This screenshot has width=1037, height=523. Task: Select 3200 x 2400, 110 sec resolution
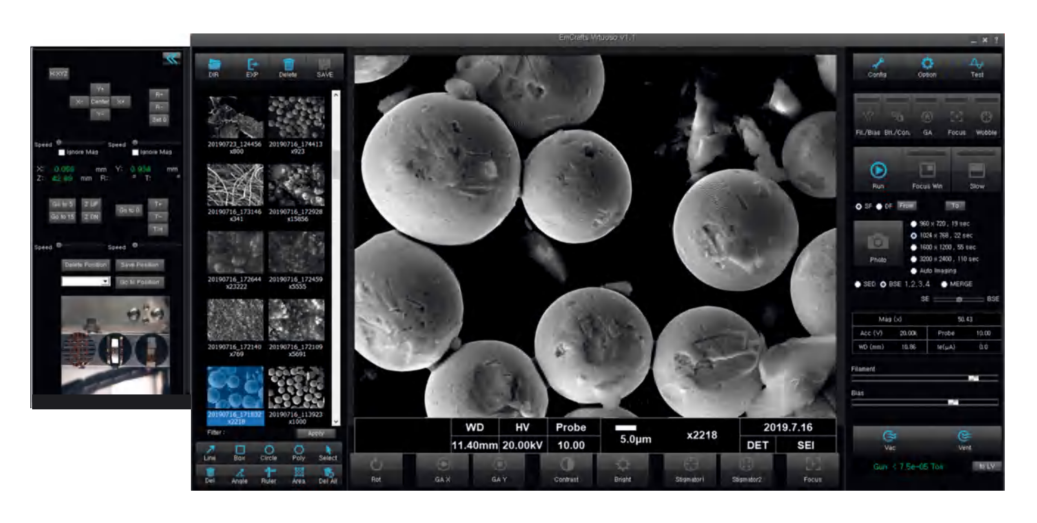[x=914, y=259]
